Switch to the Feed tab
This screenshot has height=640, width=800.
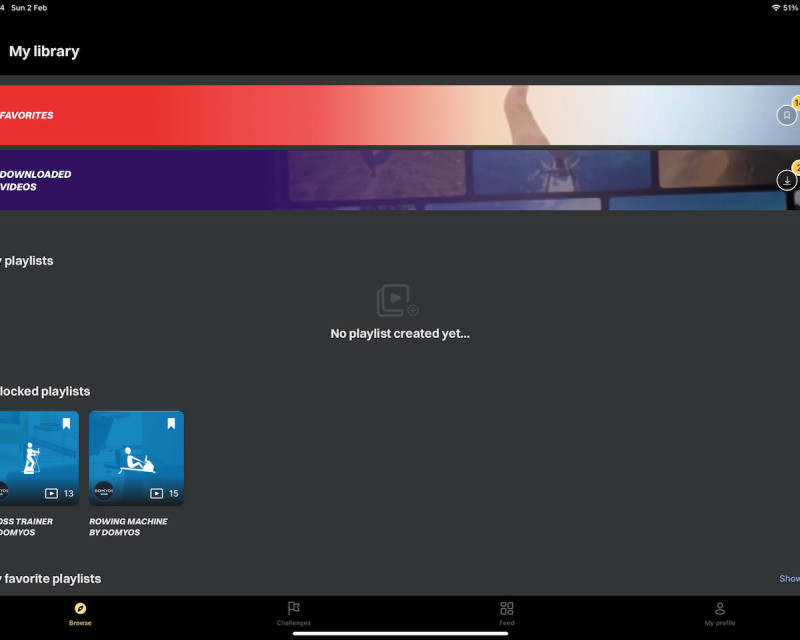(x=506, y=612)
